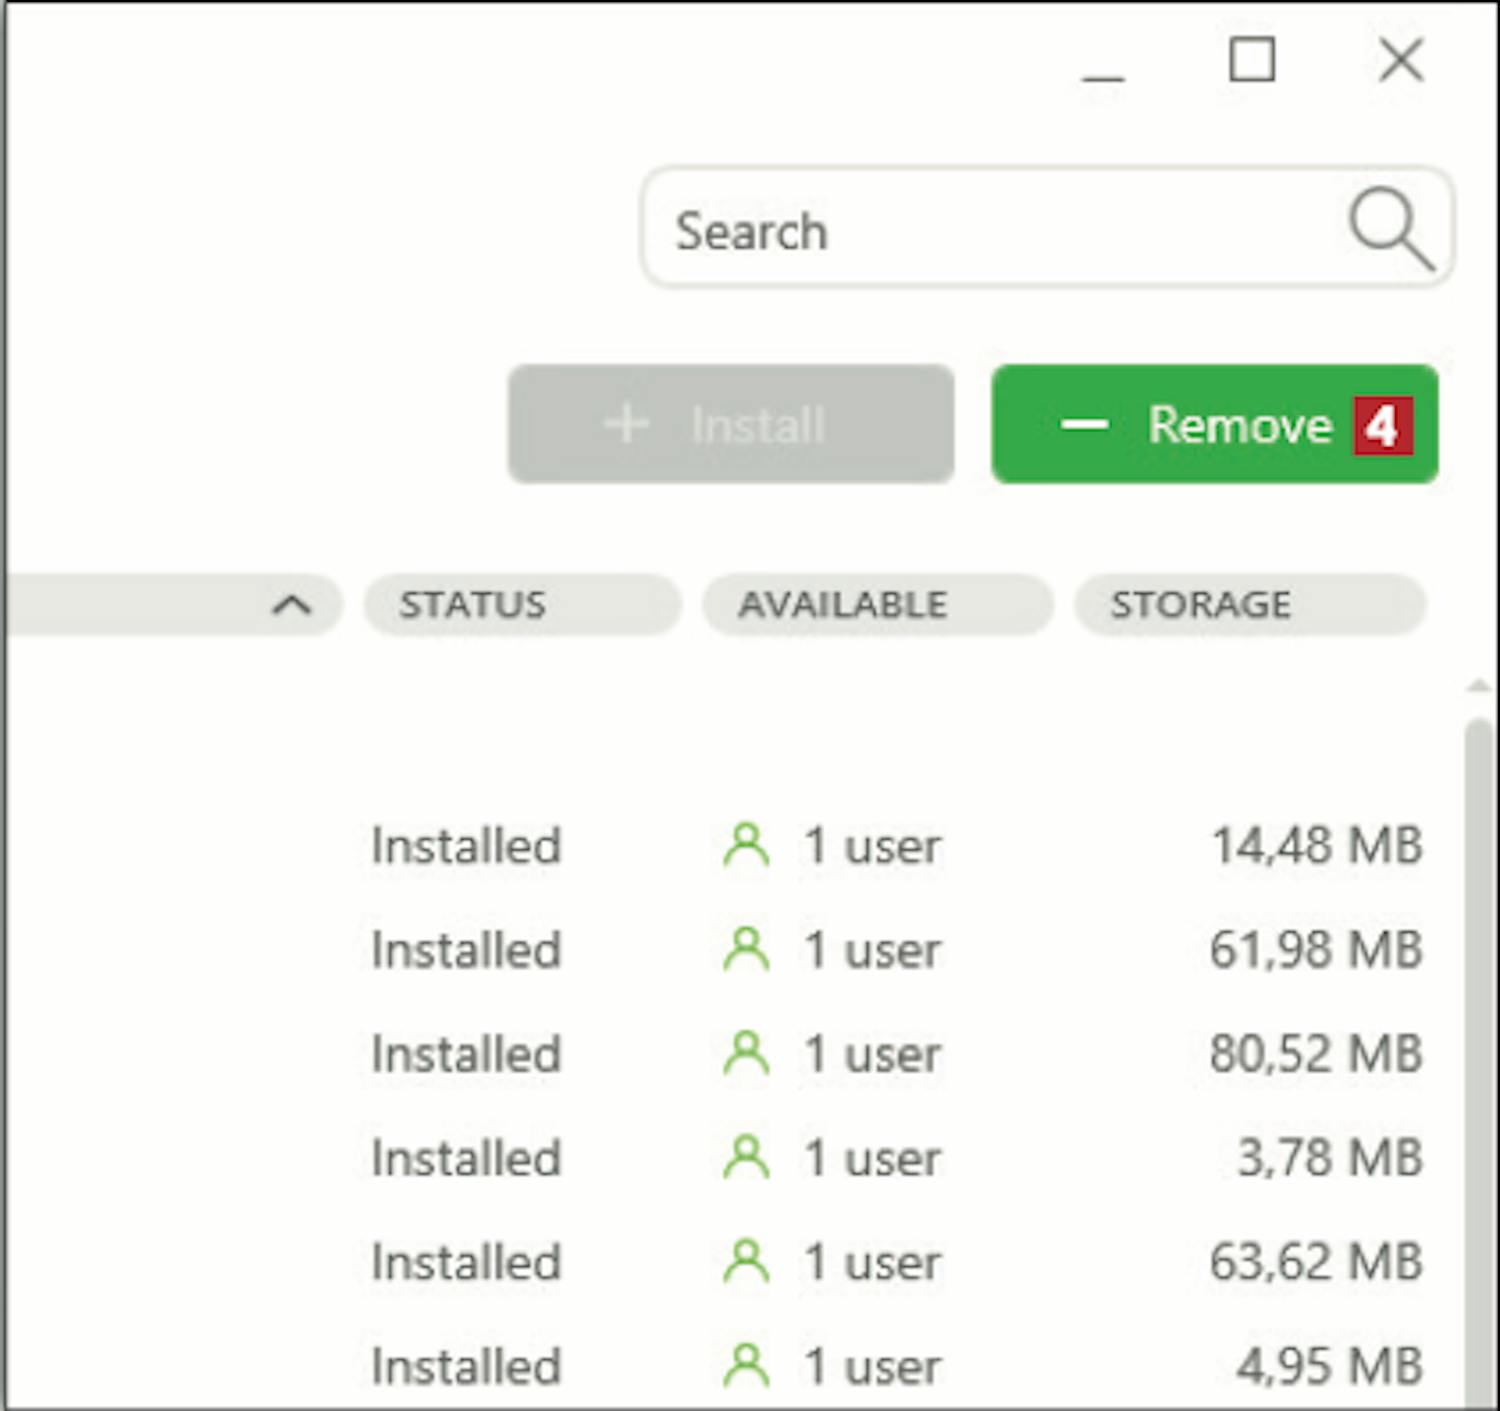The width and height of the screenshot is (1500, 1411).
Task: Click user icon in the 3,78 MB row
Action: (x=746, y=1158)
